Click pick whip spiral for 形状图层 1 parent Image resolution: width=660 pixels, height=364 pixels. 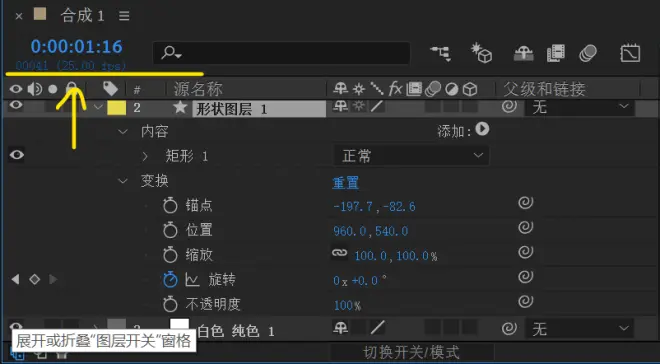tap(509, 107)
